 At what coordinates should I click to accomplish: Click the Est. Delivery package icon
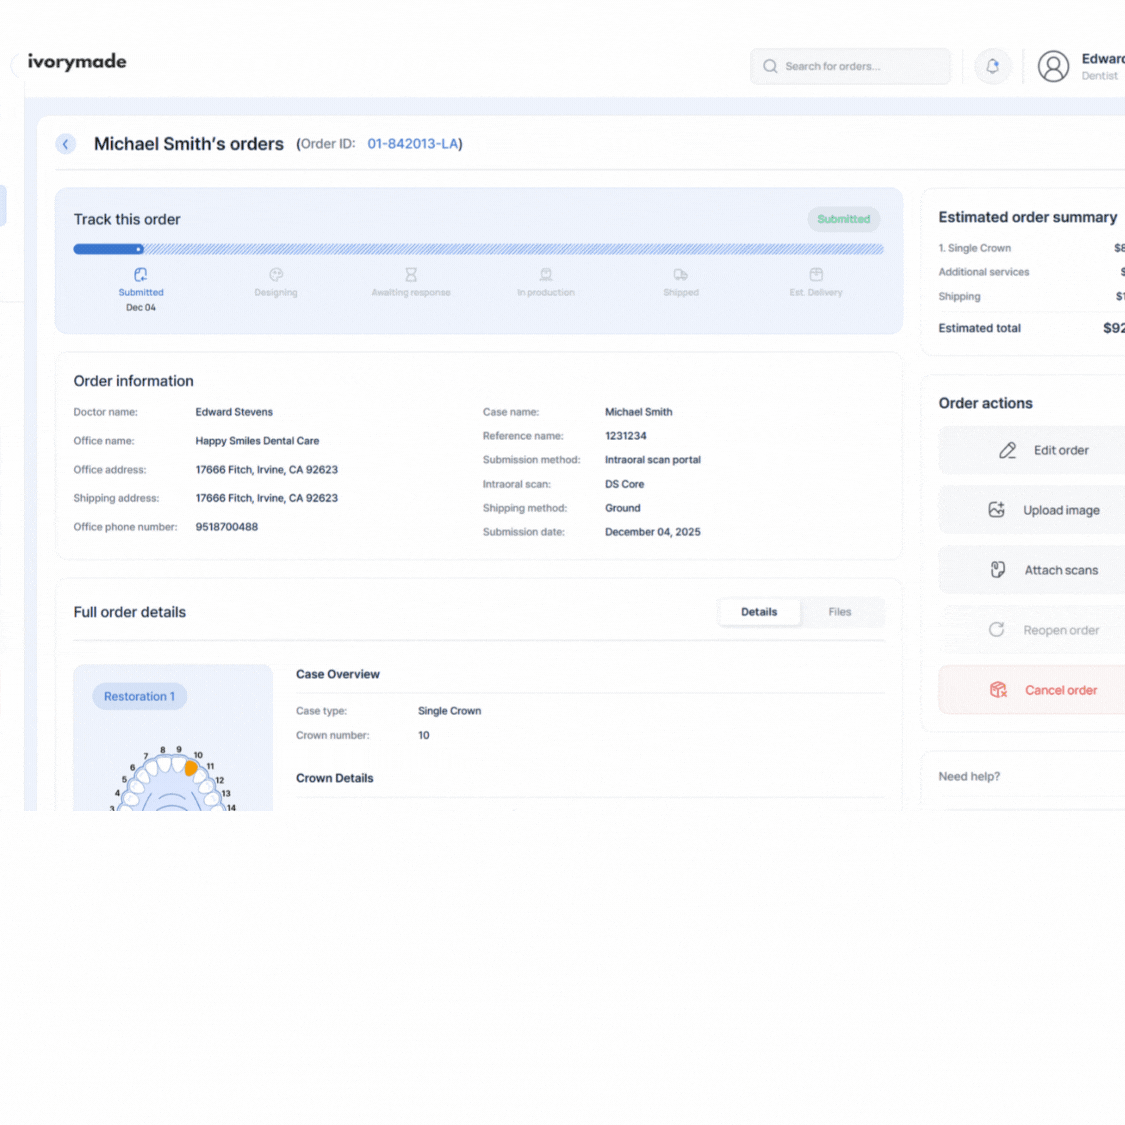tap(815, 273)
